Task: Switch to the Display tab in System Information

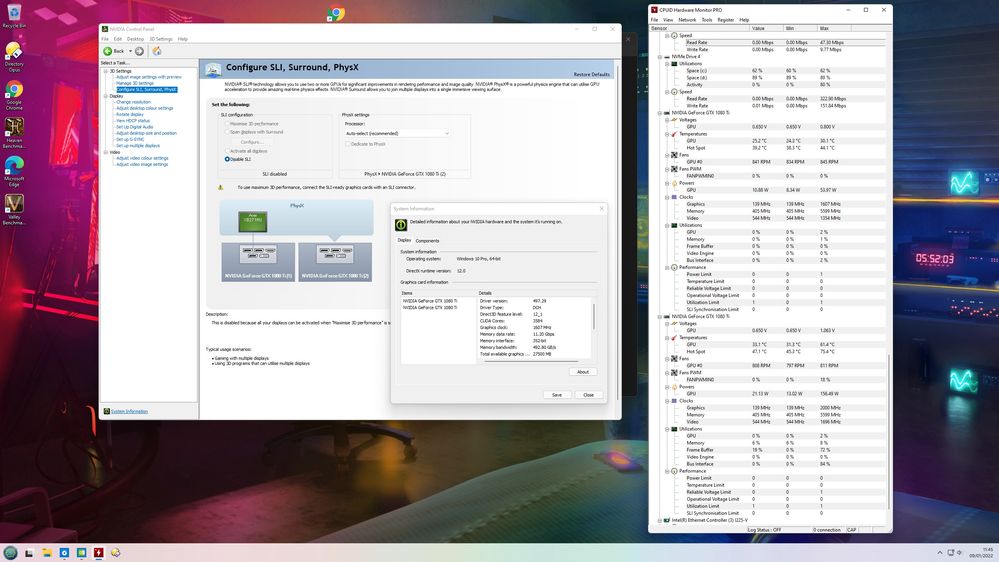Action: [405, 240]
